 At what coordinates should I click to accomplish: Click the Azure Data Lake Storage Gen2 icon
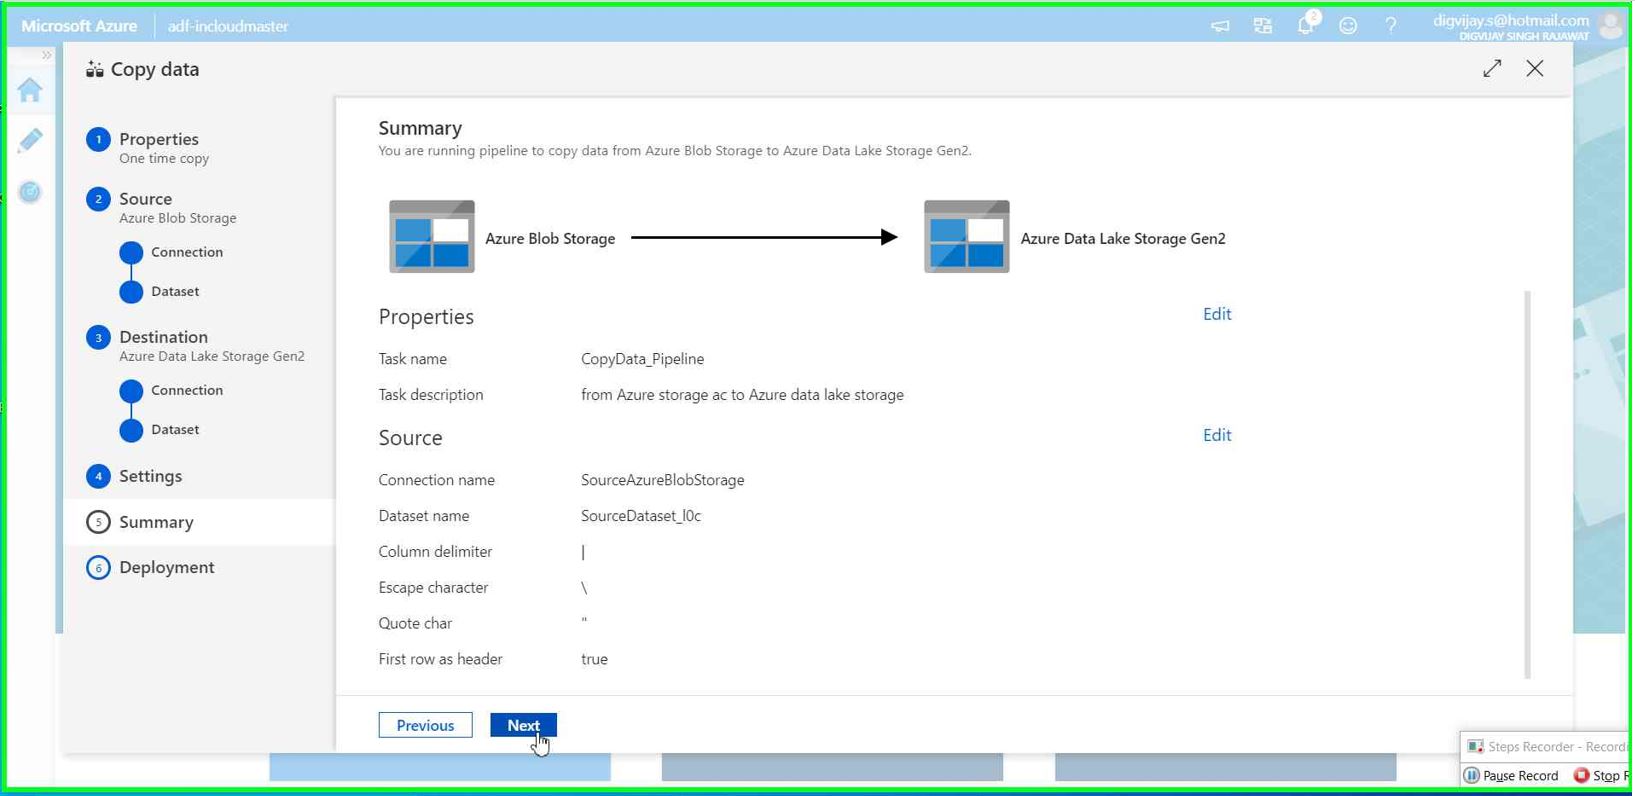[x=967, y=237]
